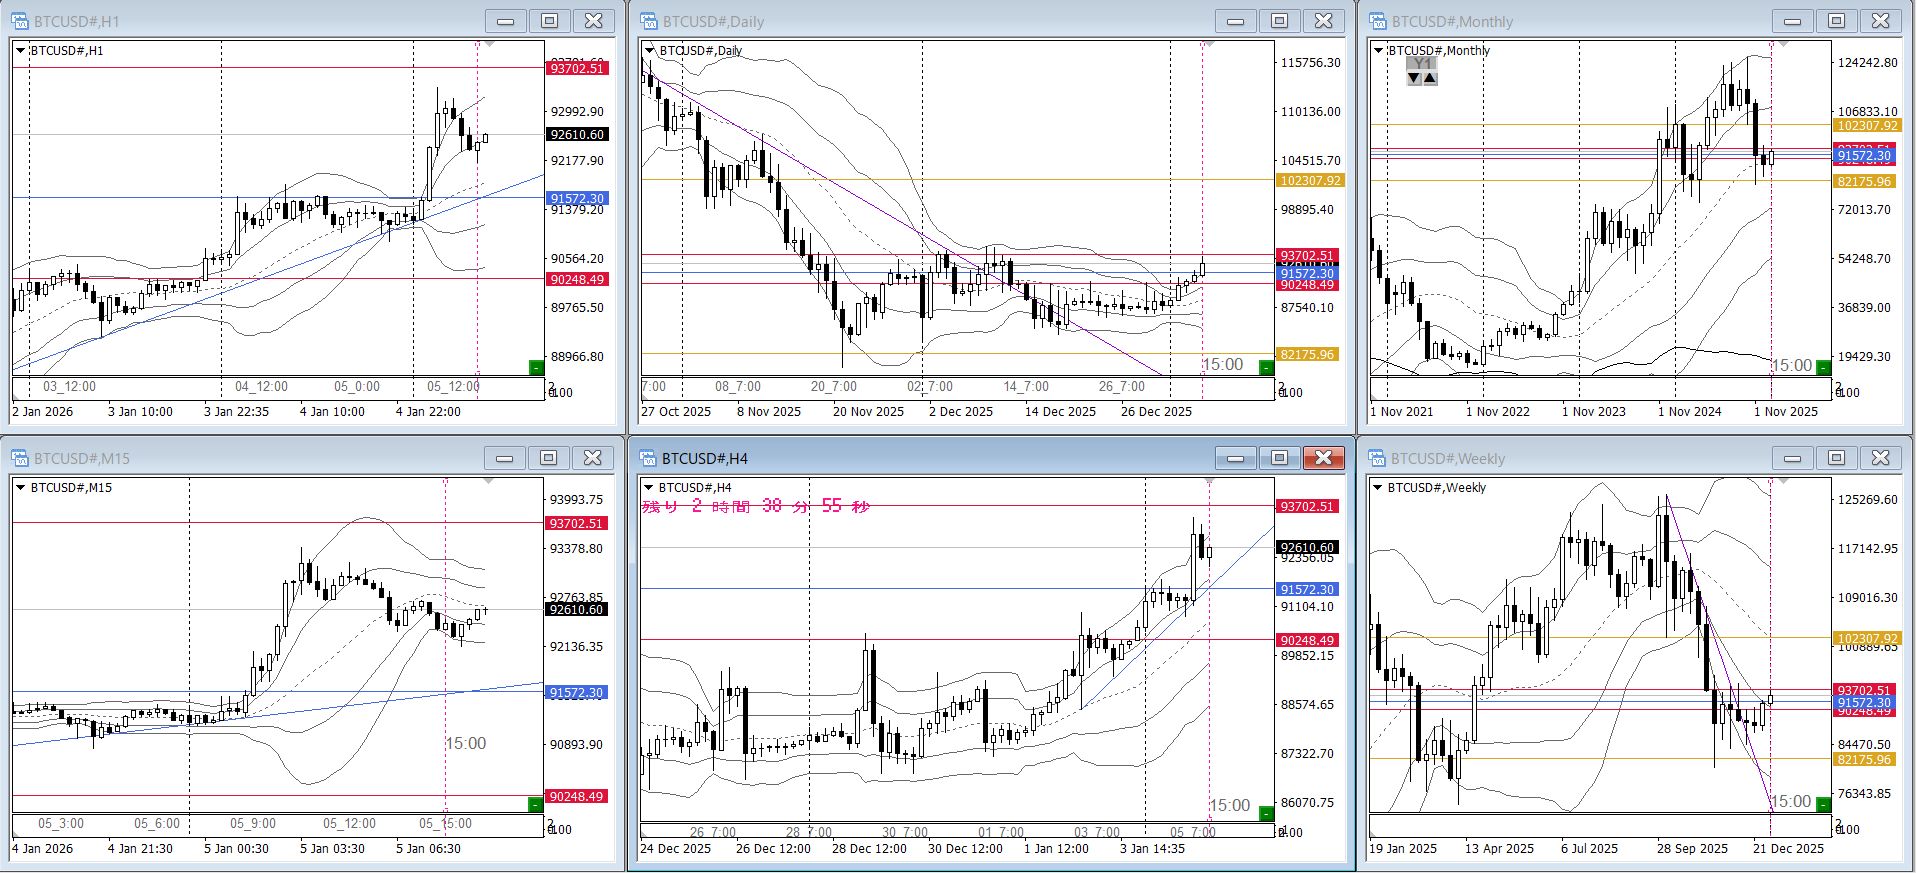1917x873 pixels.
Task: Expand the BTCUSD#,H1 chart title triangle
Action: pyautogui.click(x=20, y=50)
